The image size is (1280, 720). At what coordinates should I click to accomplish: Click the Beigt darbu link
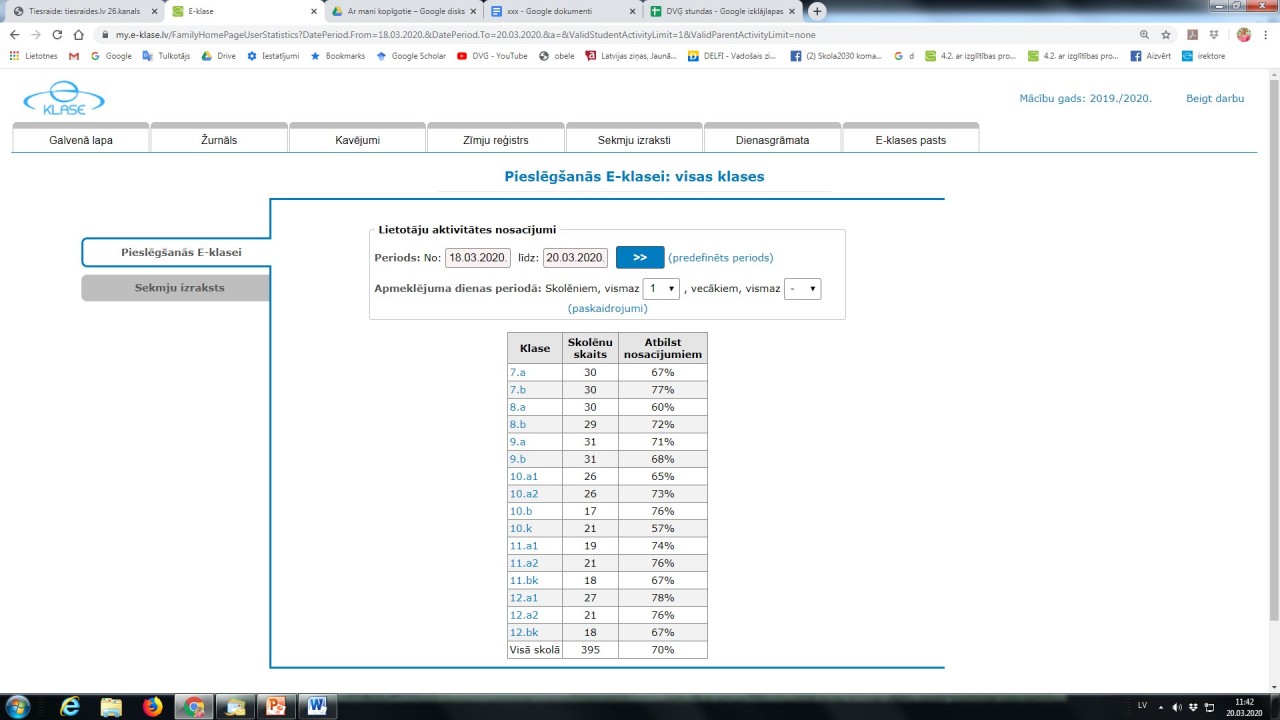[x=1214, y=99]
